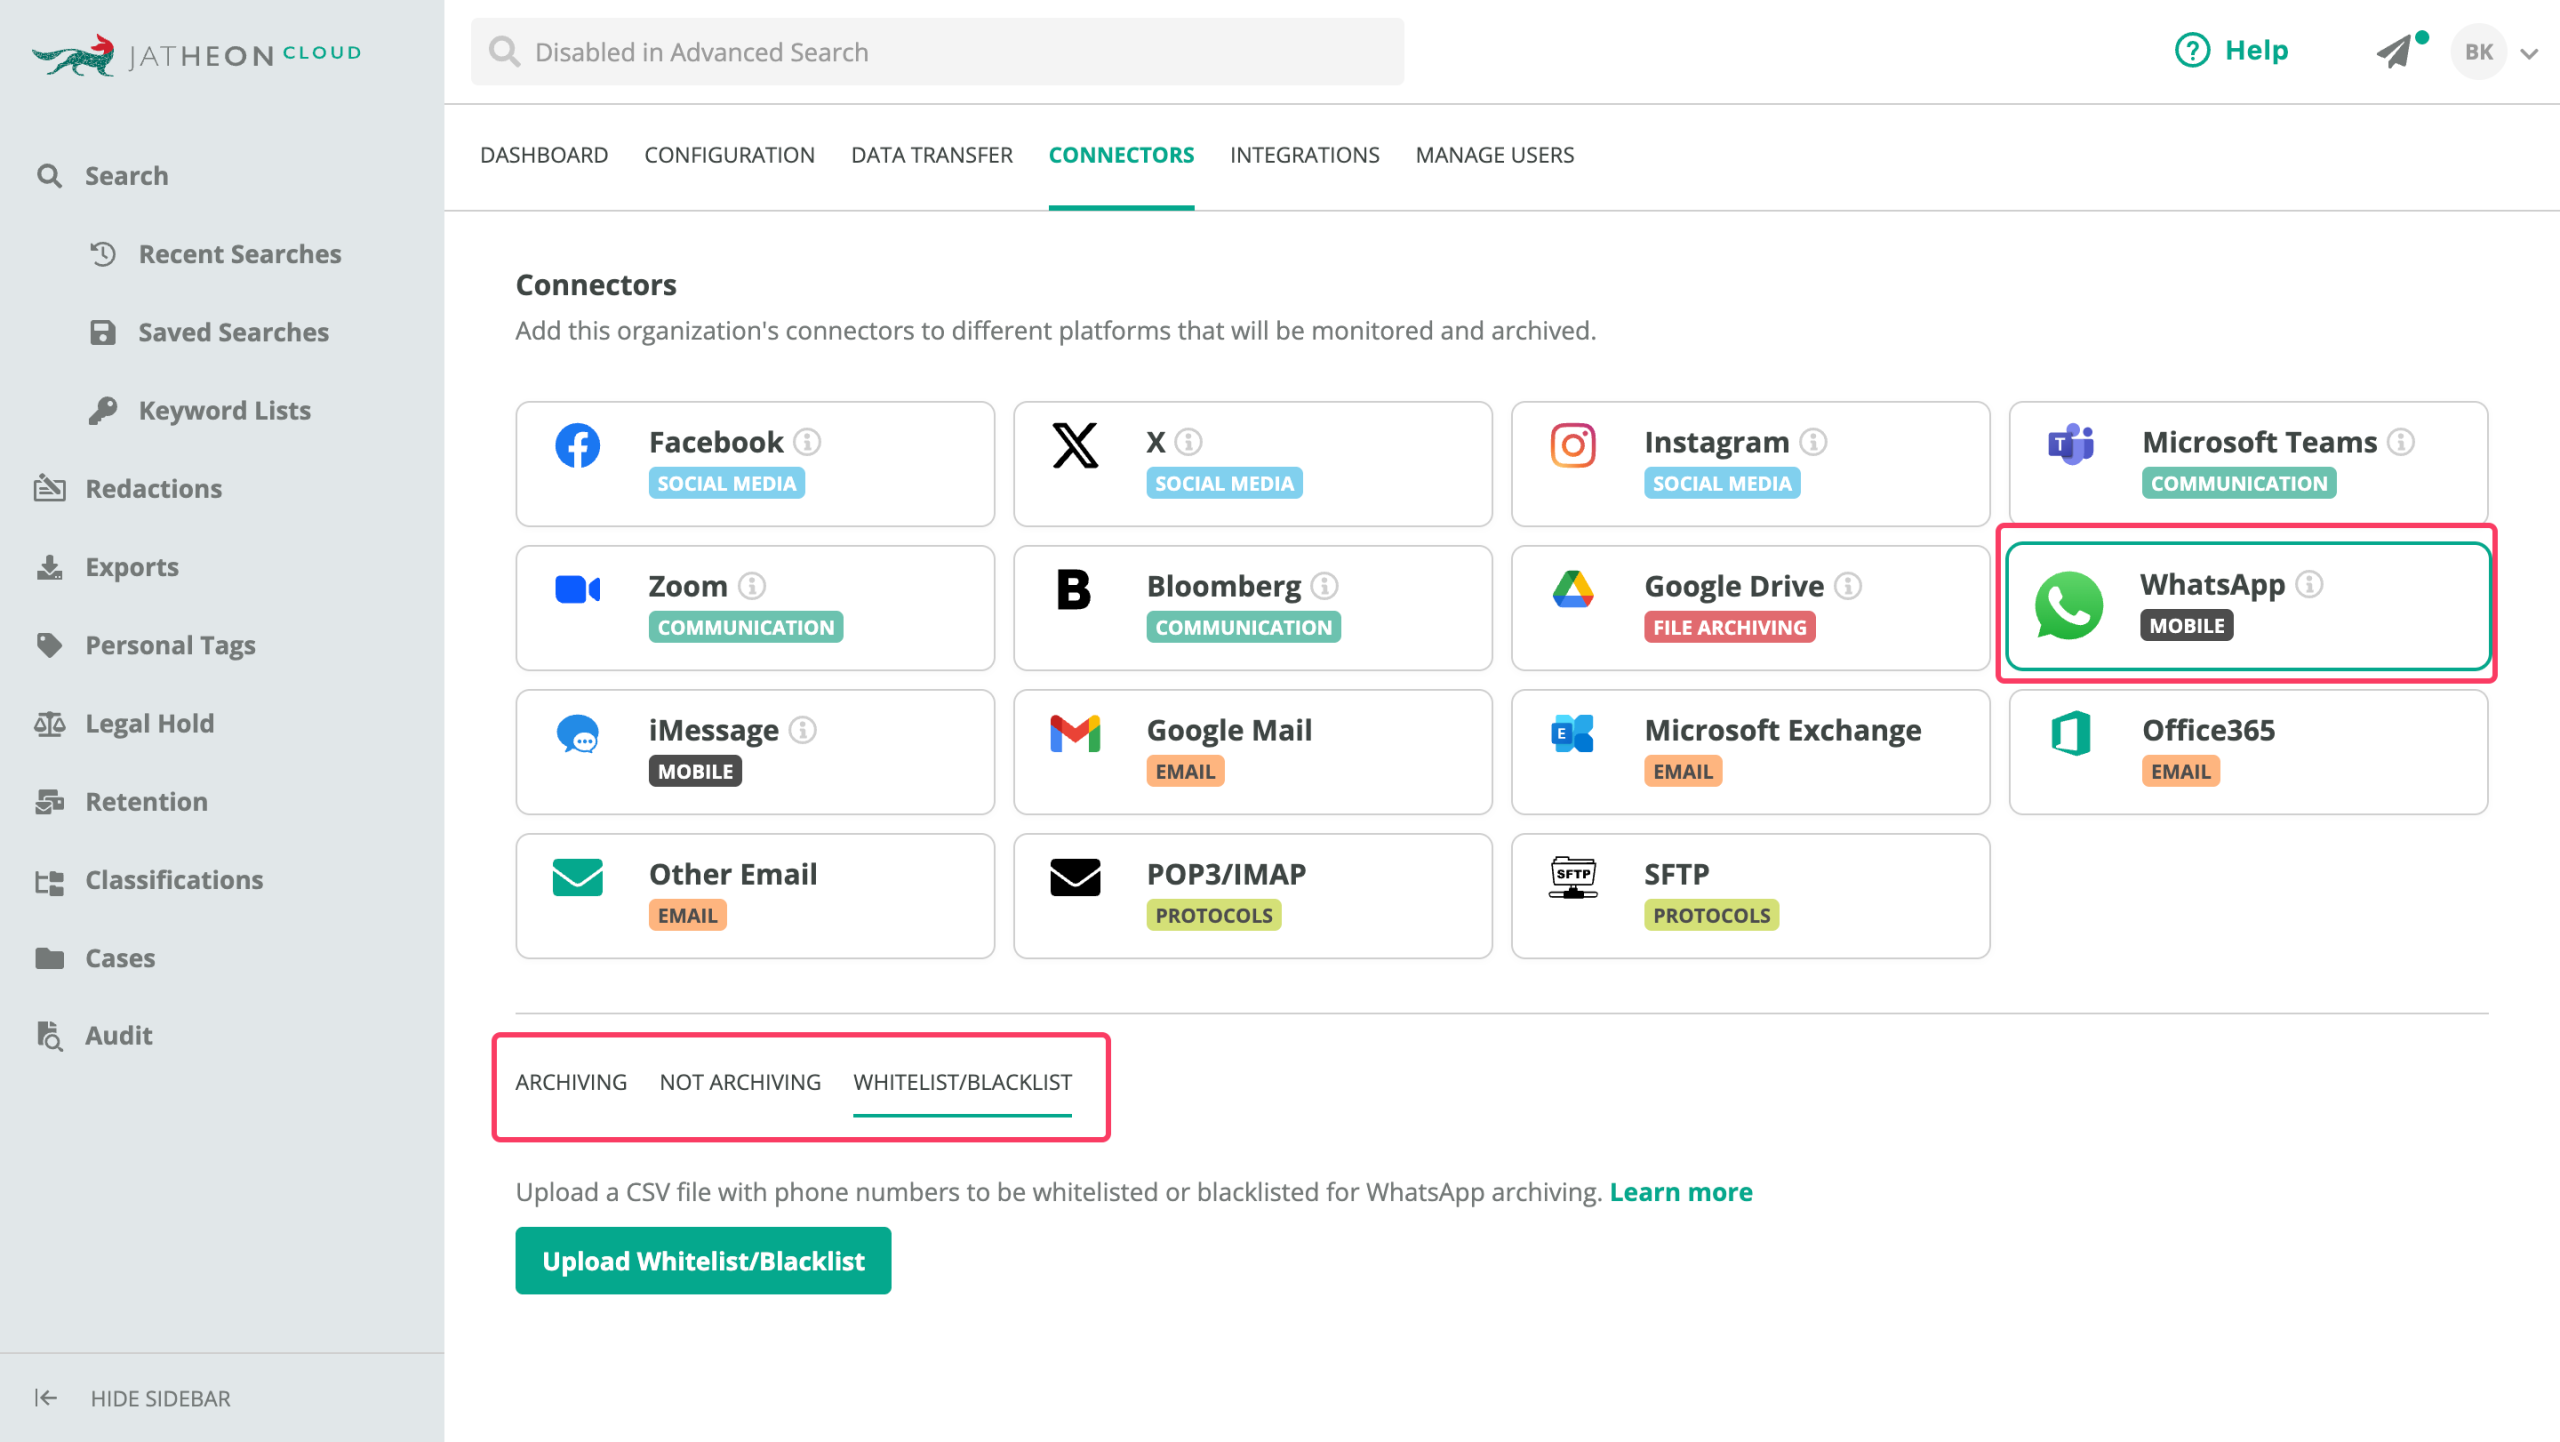Show info icon next to Zoom
Image resolution: width=2560 pixels, height=1442 pixels.
[x=752, y=586]
